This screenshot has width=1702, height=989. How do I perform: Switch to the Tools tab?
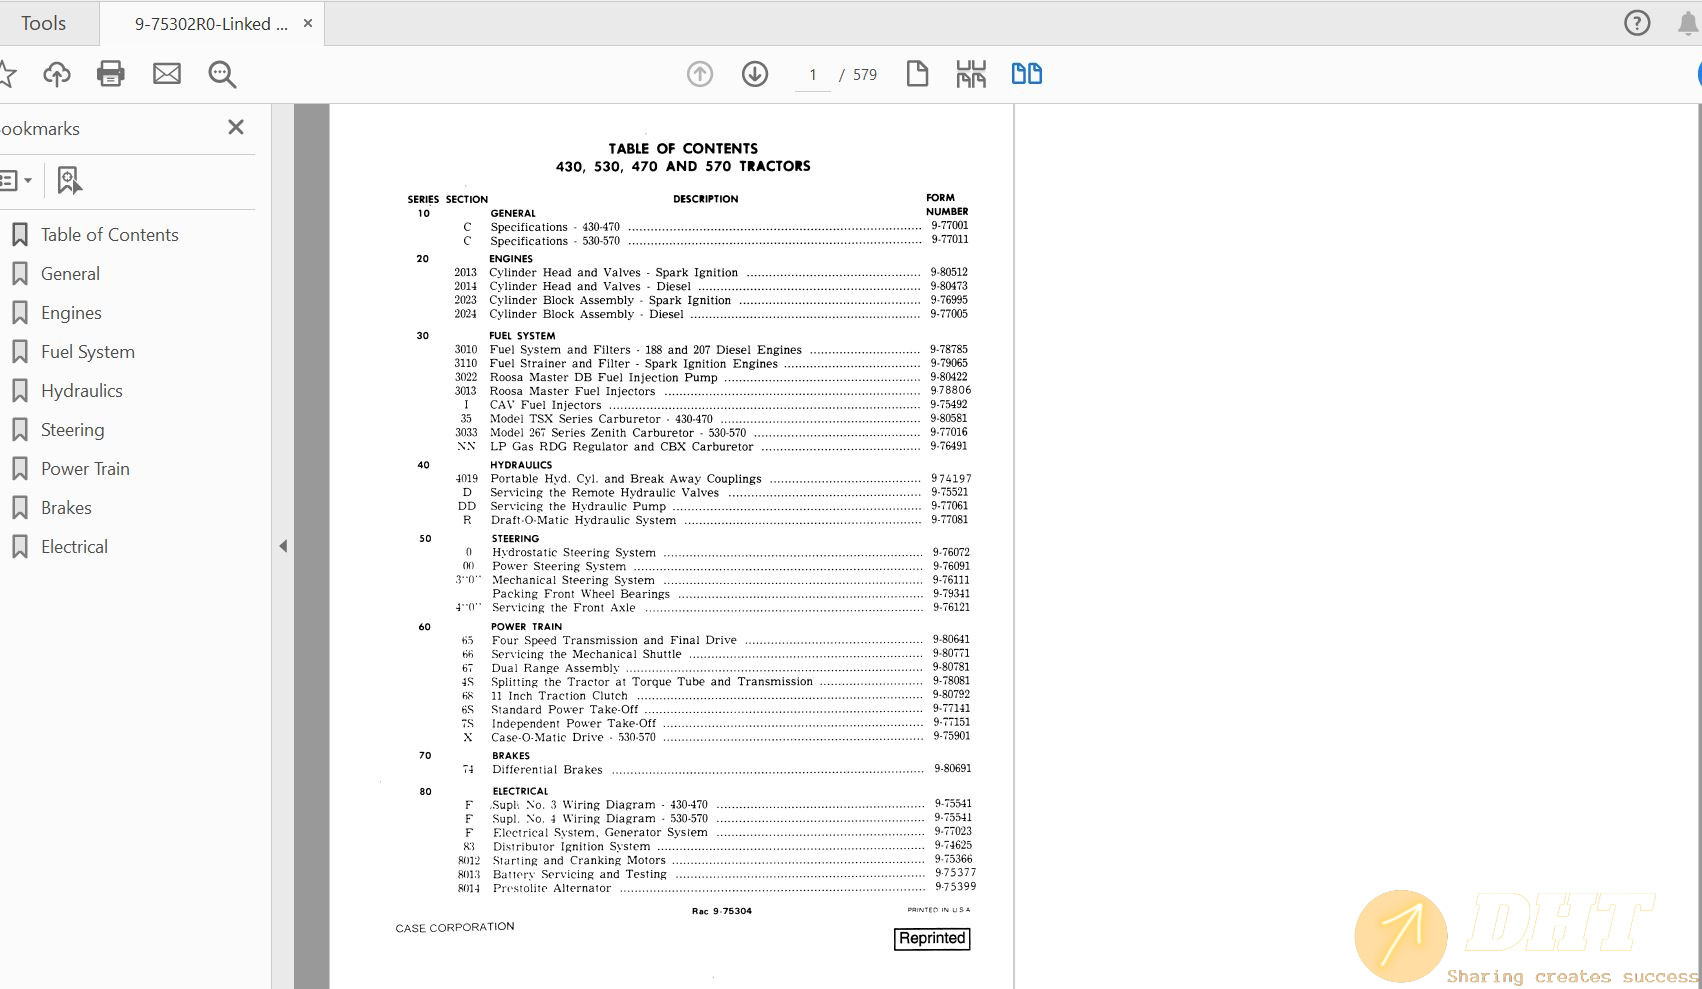[43, 23]
